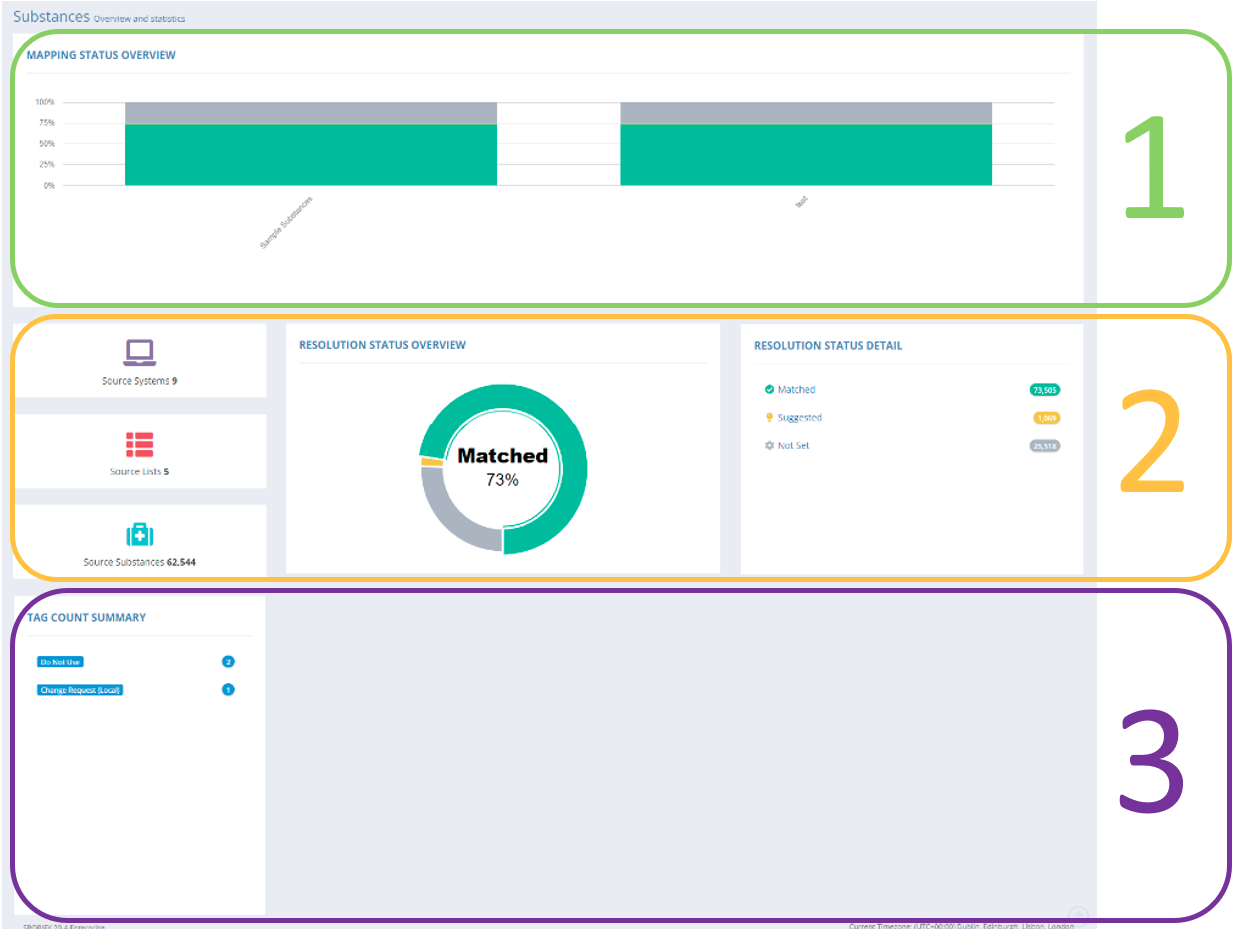Viewport: 1242px width, 929px height.
Task: Click the Source Substances medkit icon
Action: (x=139, y=534)
